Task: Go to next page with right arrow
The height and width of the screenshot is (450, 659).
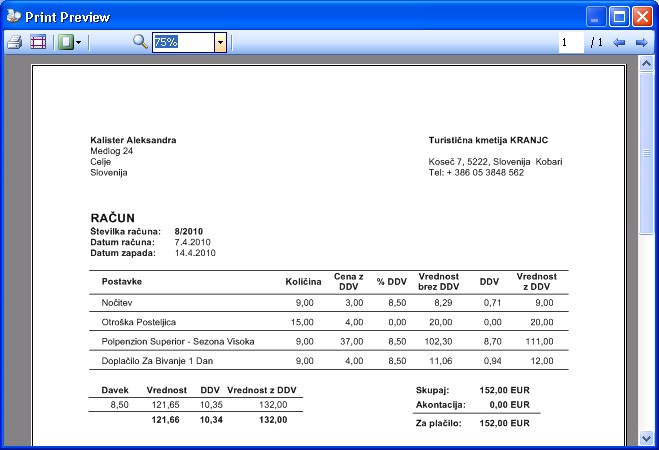Action: [x=641, y=42]
